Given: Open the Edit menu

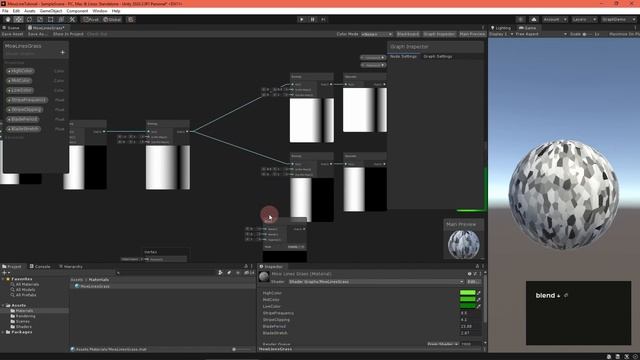Looking at the screenshot, I should [16, 11].
